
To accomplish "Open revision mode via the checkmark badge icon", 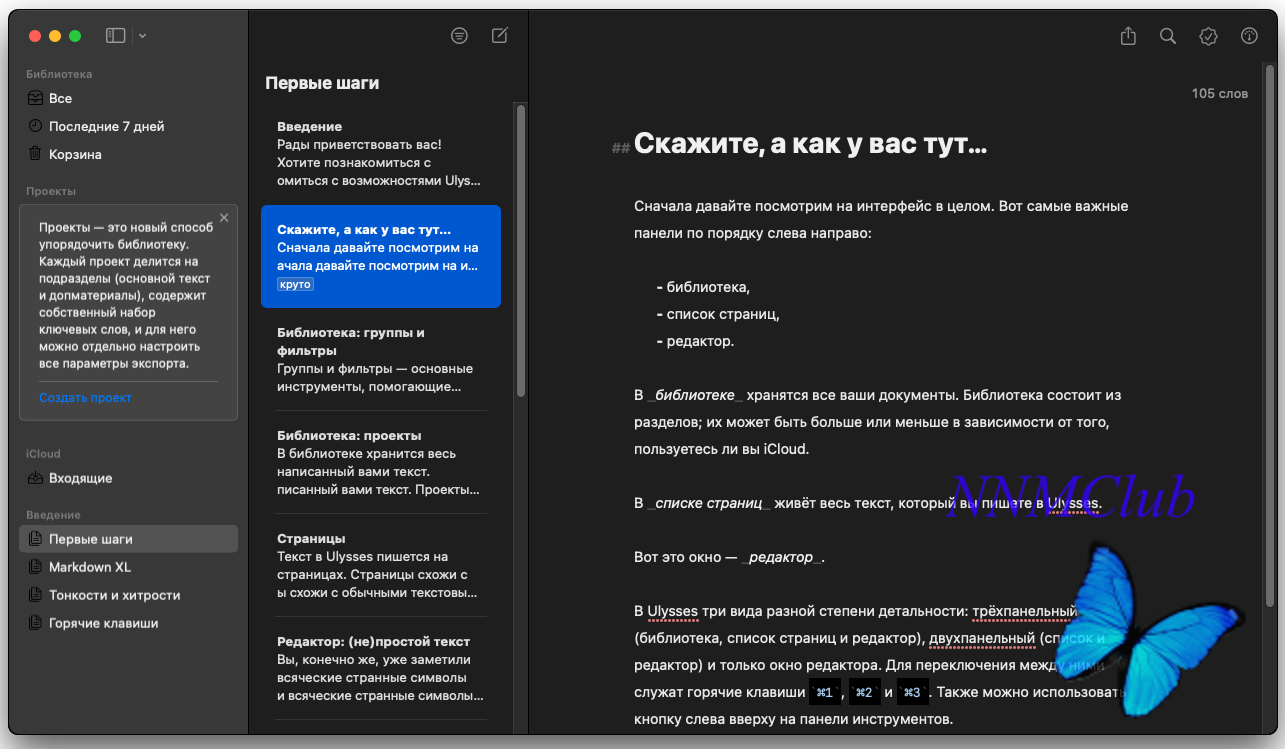I will tap(1208, 36).
